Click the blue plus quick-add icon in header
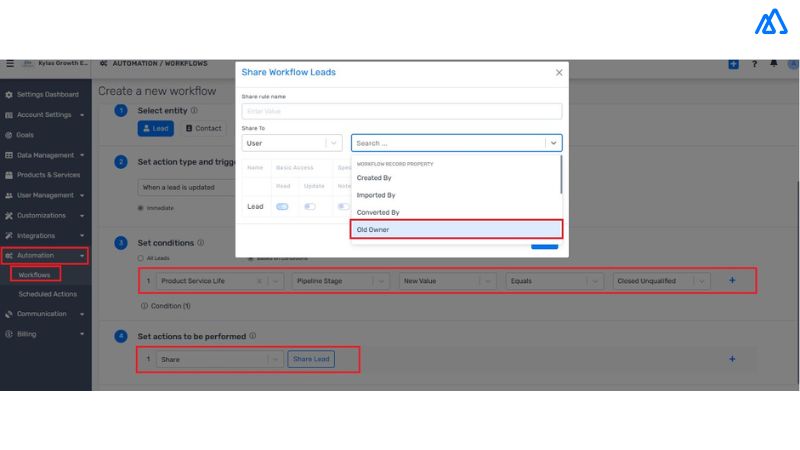This screenshot has width=800, height=450. 733,64
